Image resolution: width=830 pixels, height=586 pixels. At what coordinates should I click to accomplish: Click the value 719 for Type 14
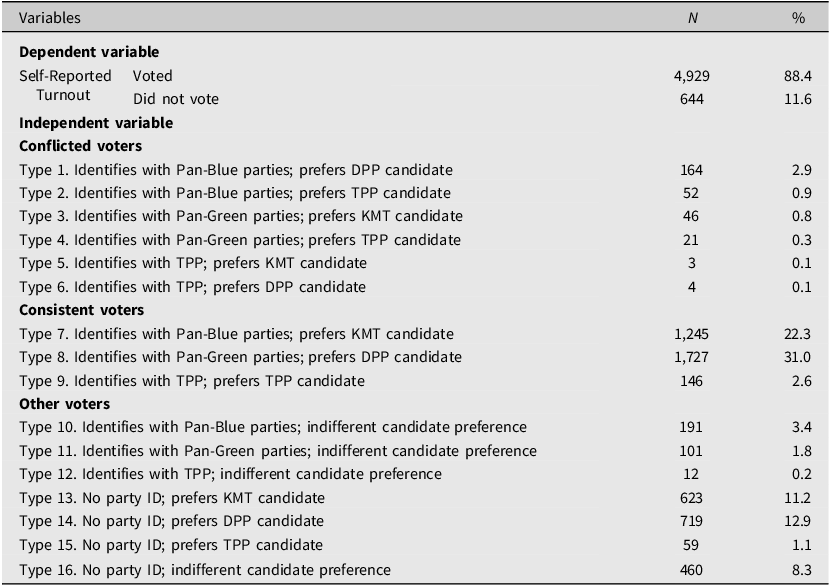coord(691,521)
